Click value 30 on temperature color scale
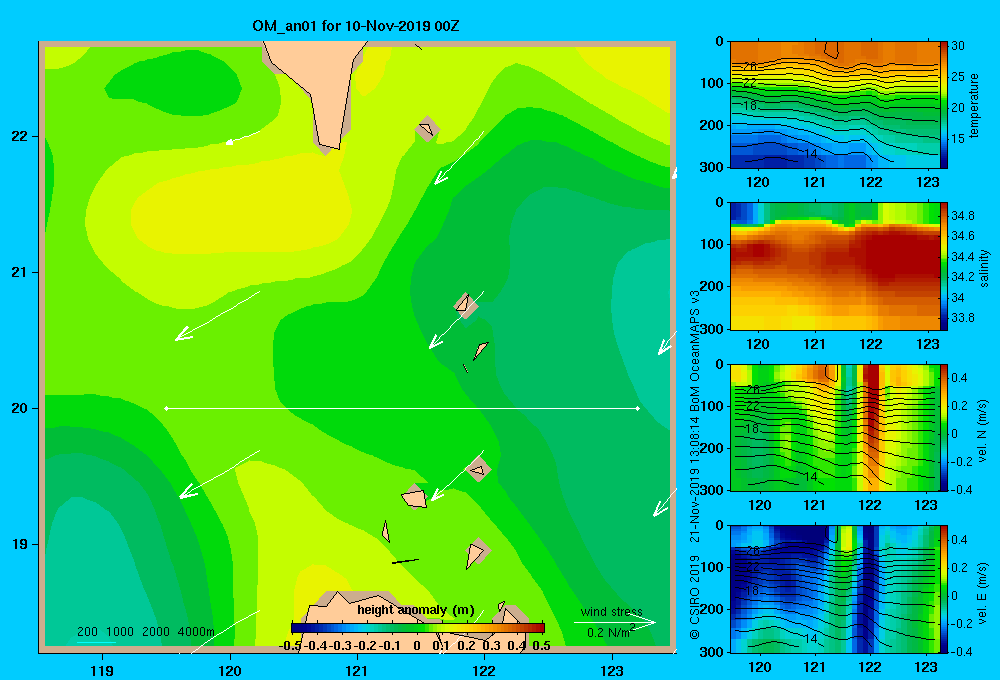The image size is (1000, 680). [x=958, y=46]
